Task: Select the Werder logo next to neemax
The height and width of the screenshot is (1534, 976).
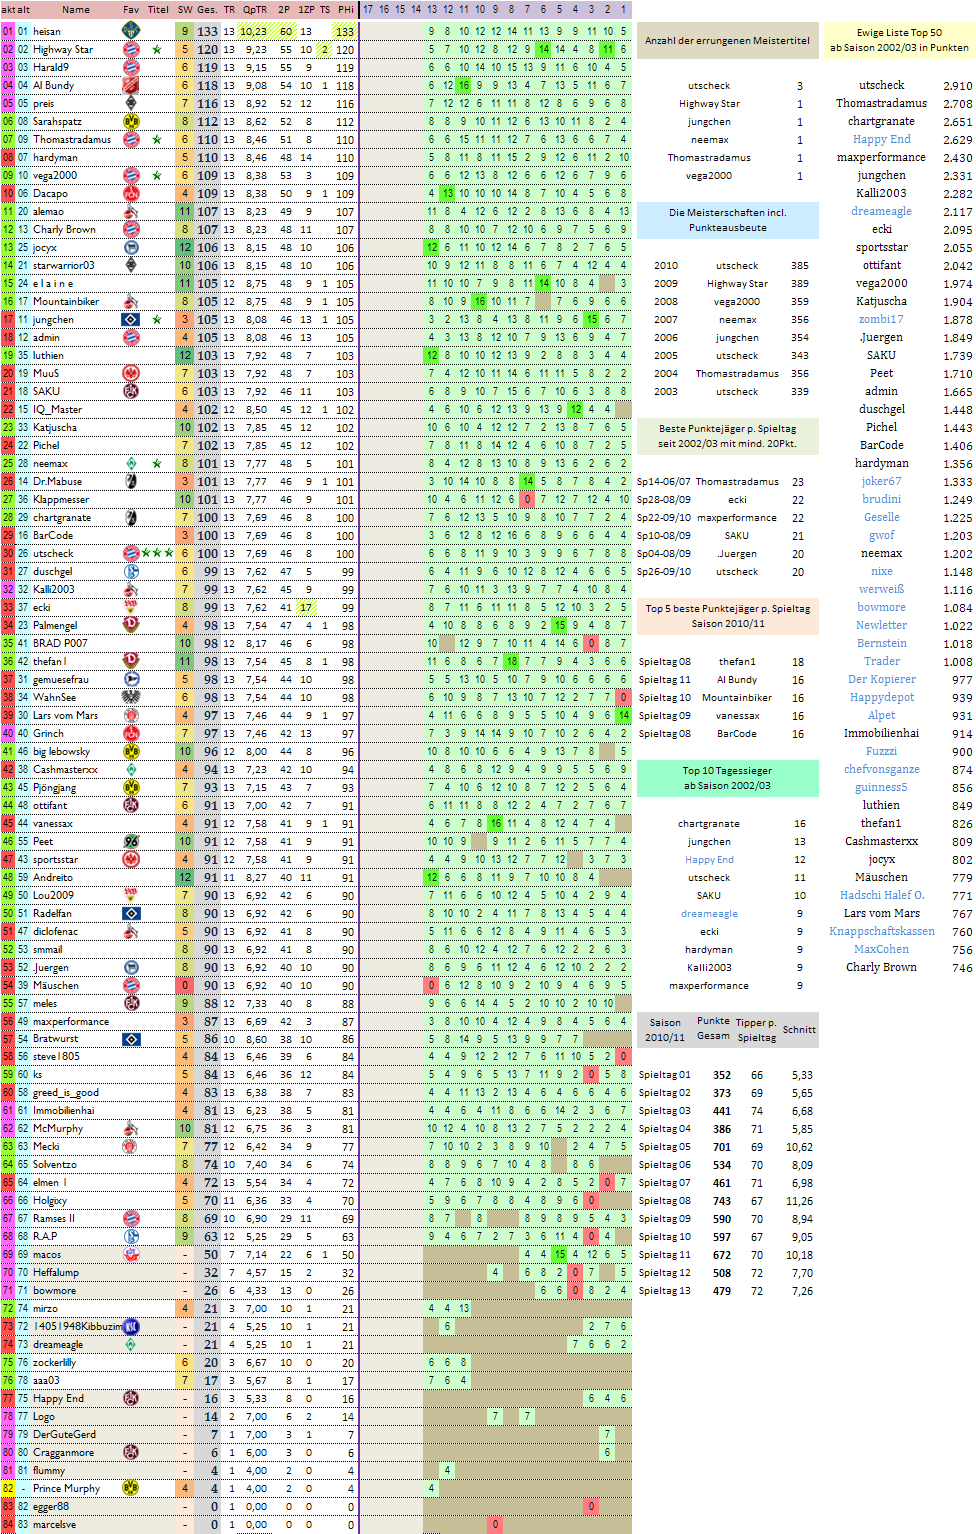Action: 130,463
